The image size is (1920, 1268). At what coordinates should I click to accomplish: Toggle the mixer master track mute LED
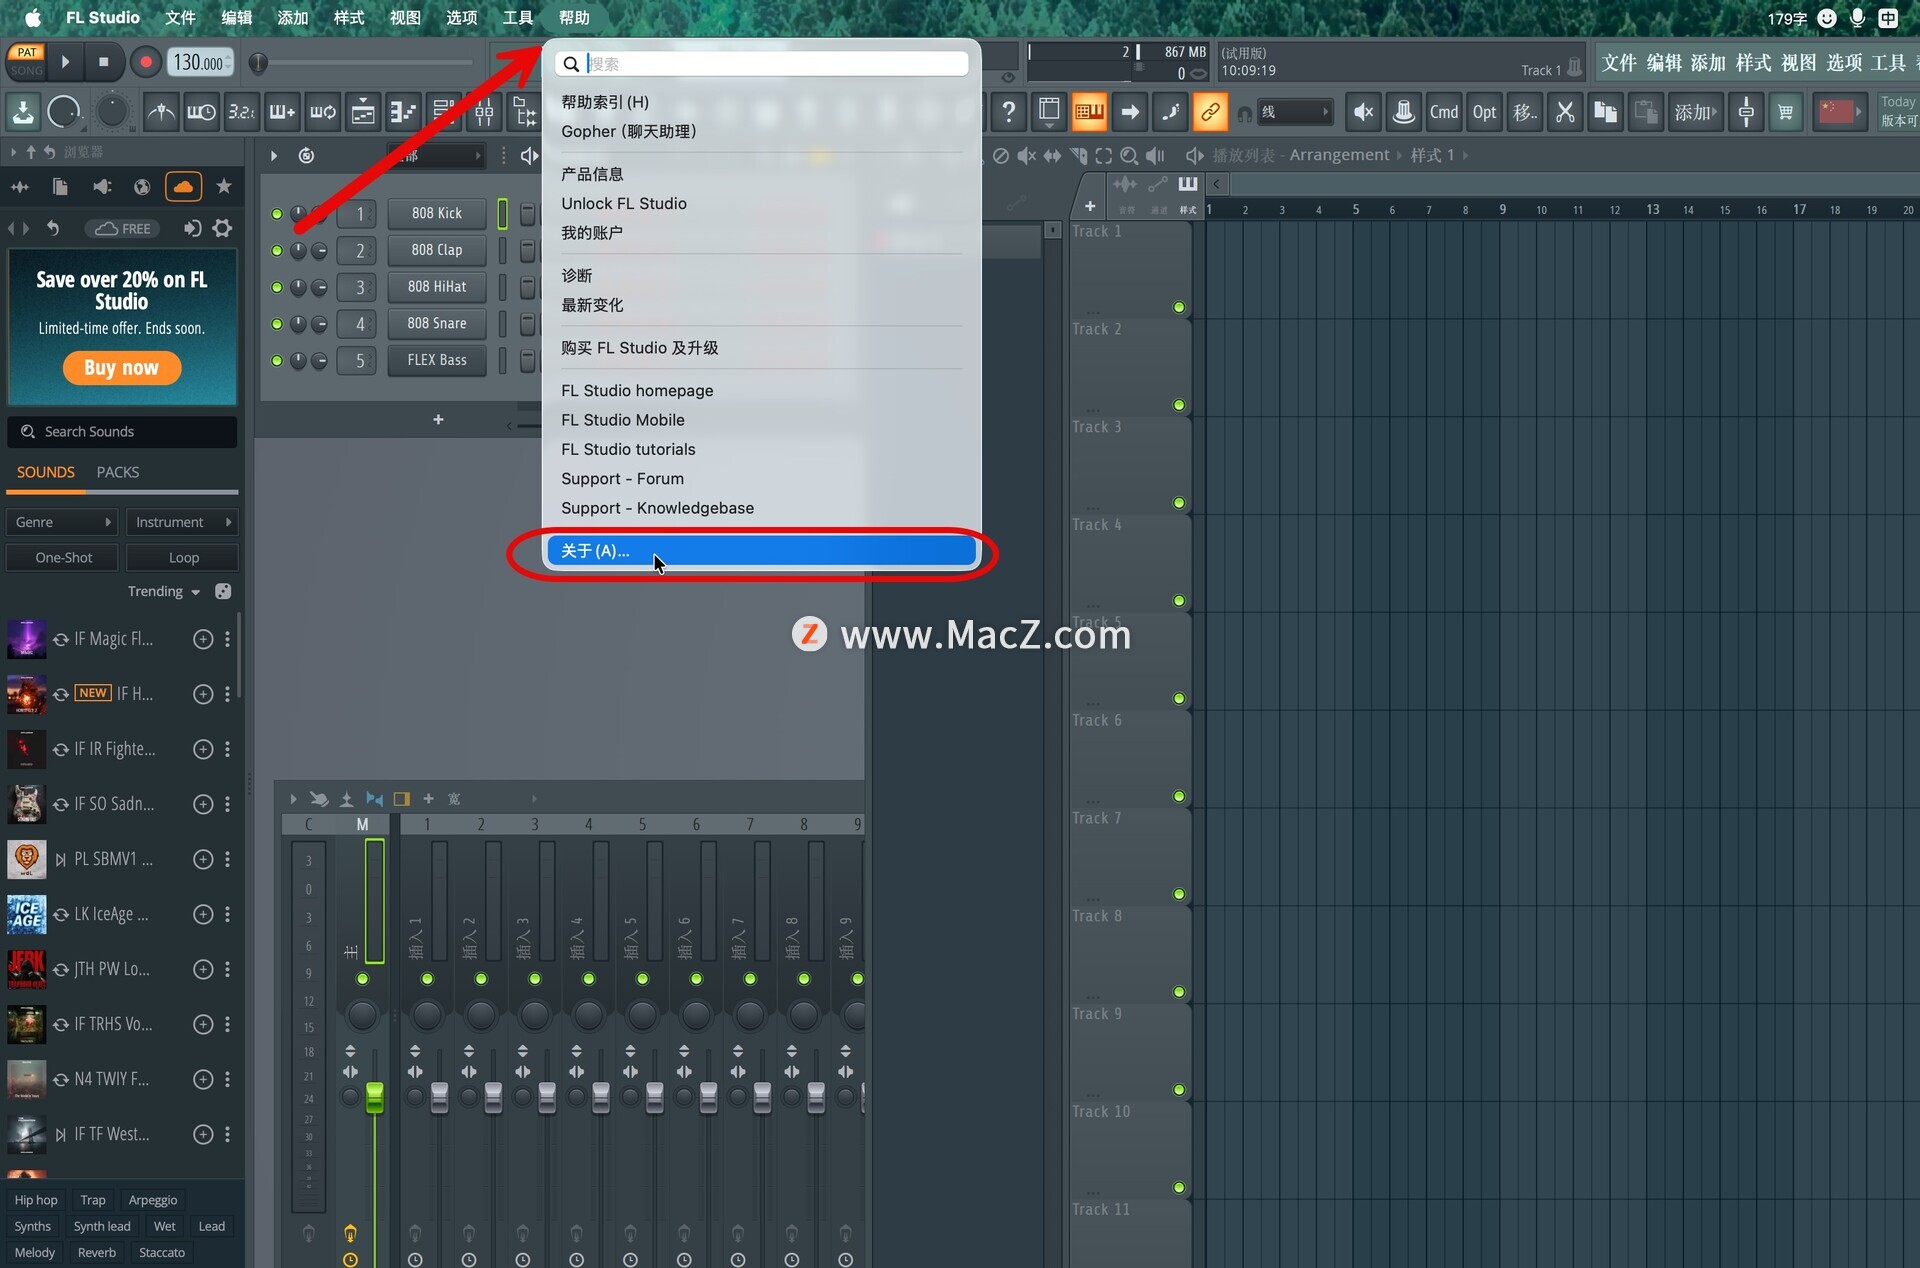click(363, 979)
